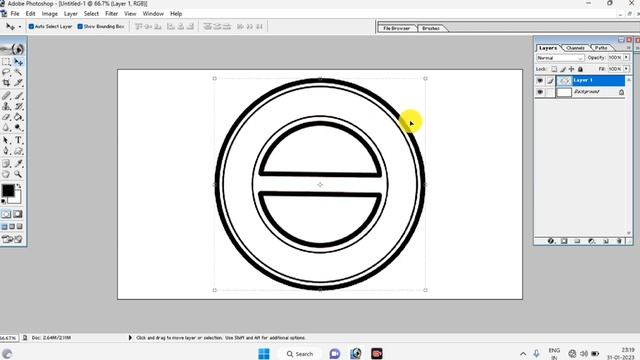Select the Notes tool
Screen dimensions: 640x360
pos(6,164)
